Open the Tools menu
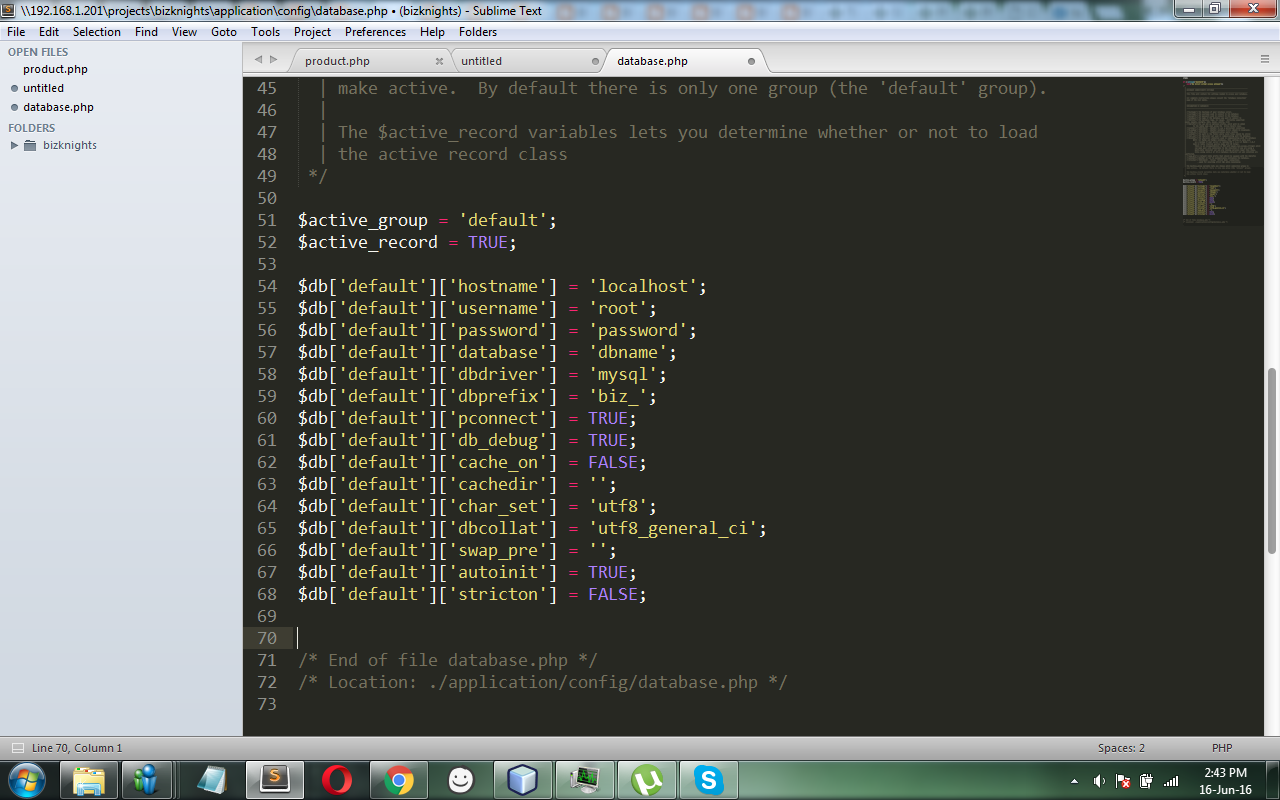 266,32
